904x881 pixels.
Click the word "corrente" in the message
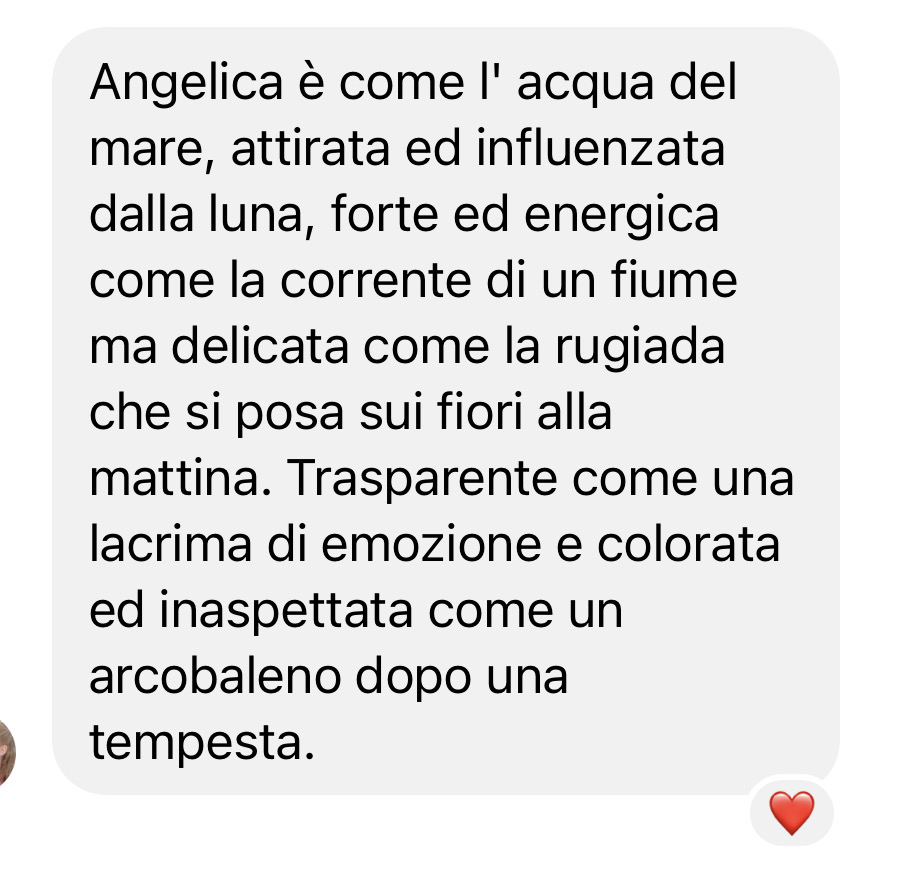(x=376, y=282)
